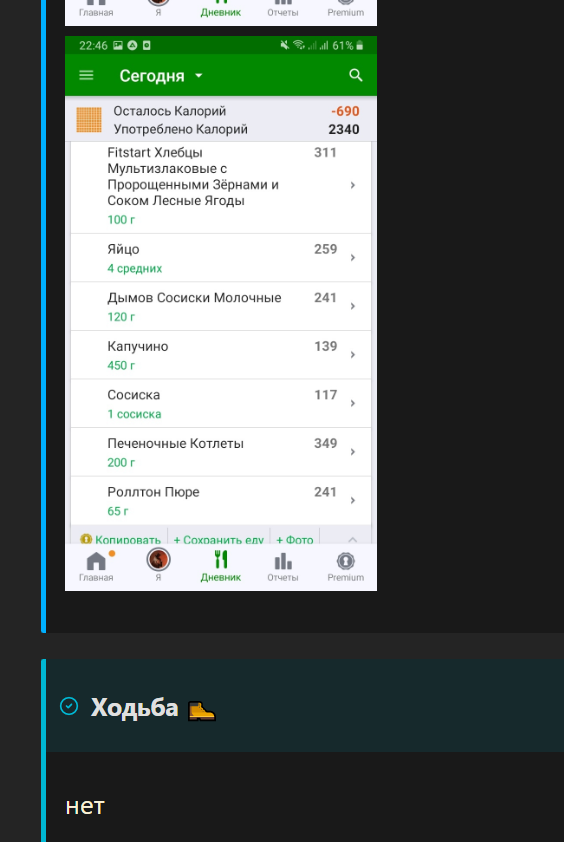This screenshot has height=842, width=564.
Task: Open the Premium badge icon
Action: point(345,561)
